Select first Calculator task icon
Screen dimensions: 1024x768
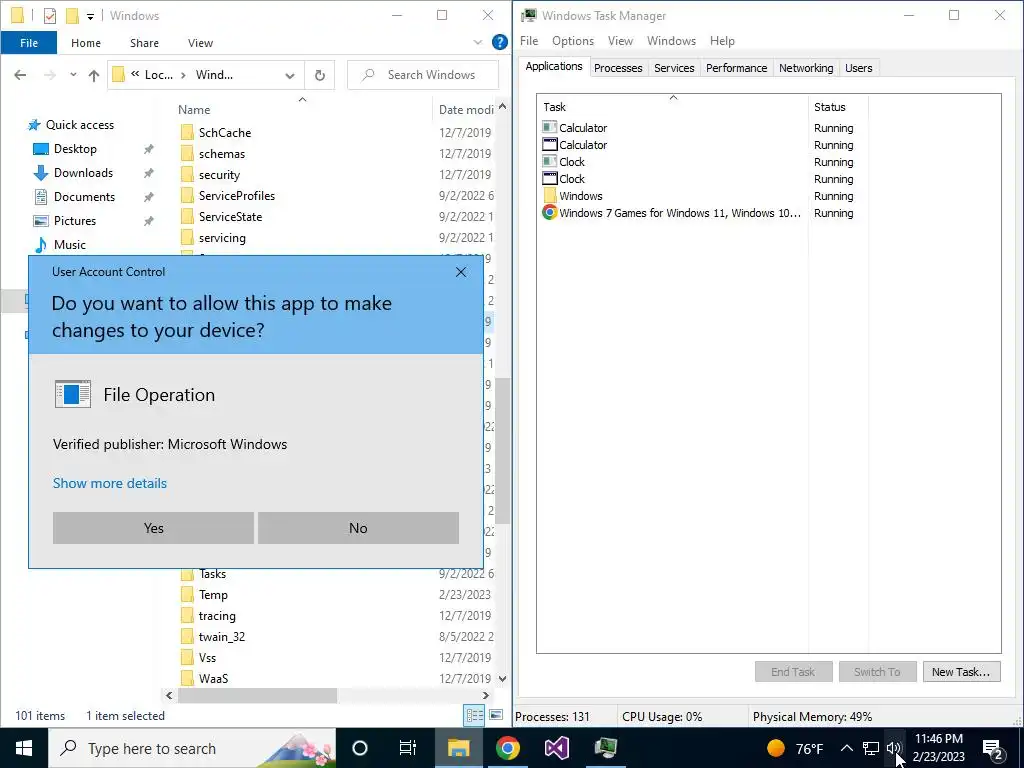click(x=550, y=127)
